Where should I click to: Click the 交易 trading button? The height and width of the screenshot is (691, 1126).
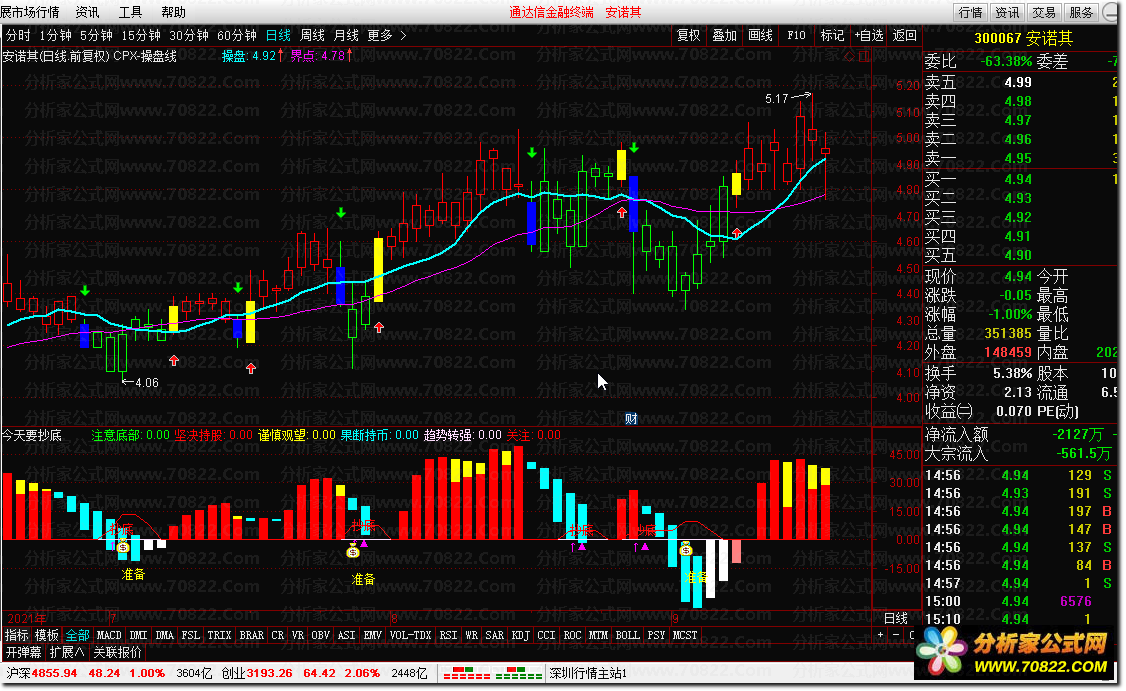[1043, 12]
